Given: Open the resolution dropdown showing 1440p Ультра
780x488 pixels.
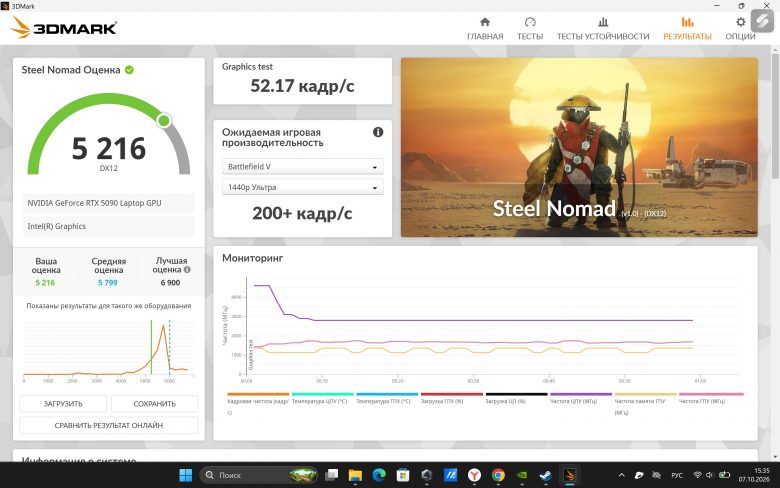Looking at the screenshot, I should click(x=302, y=187).
